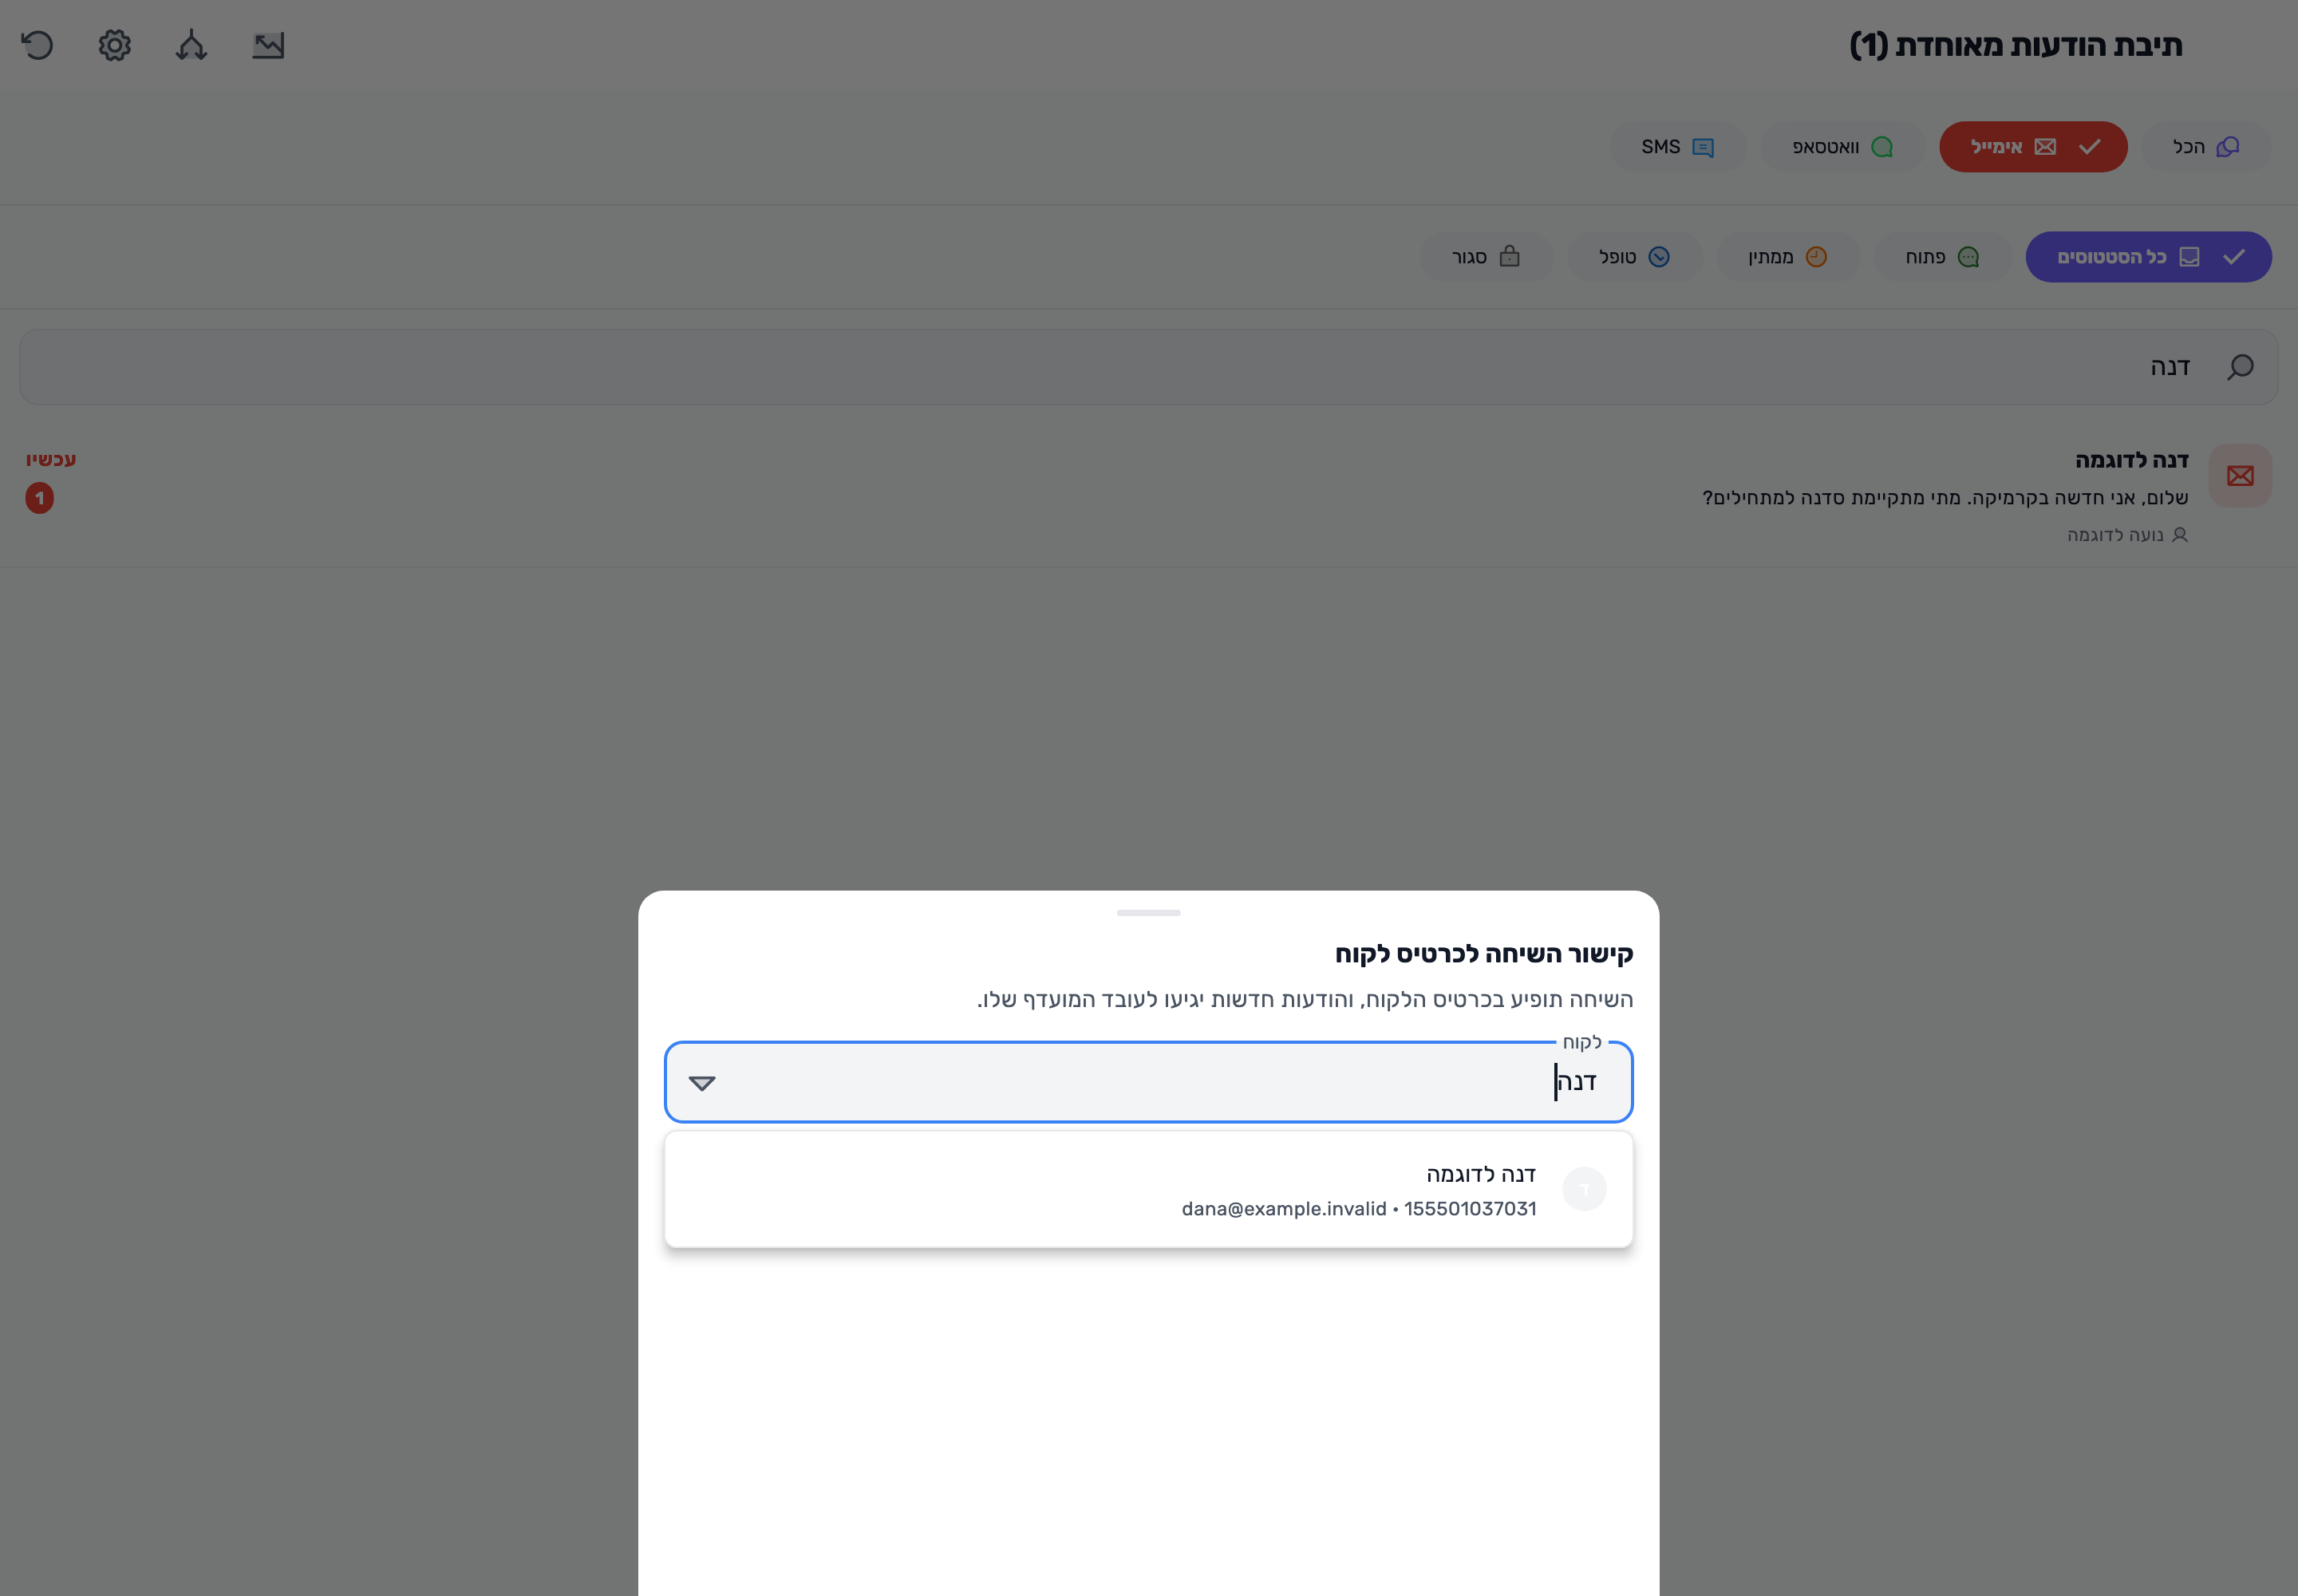Select the SMS channel filter
The image size is (2298, 1596).
pos(1679,147)
